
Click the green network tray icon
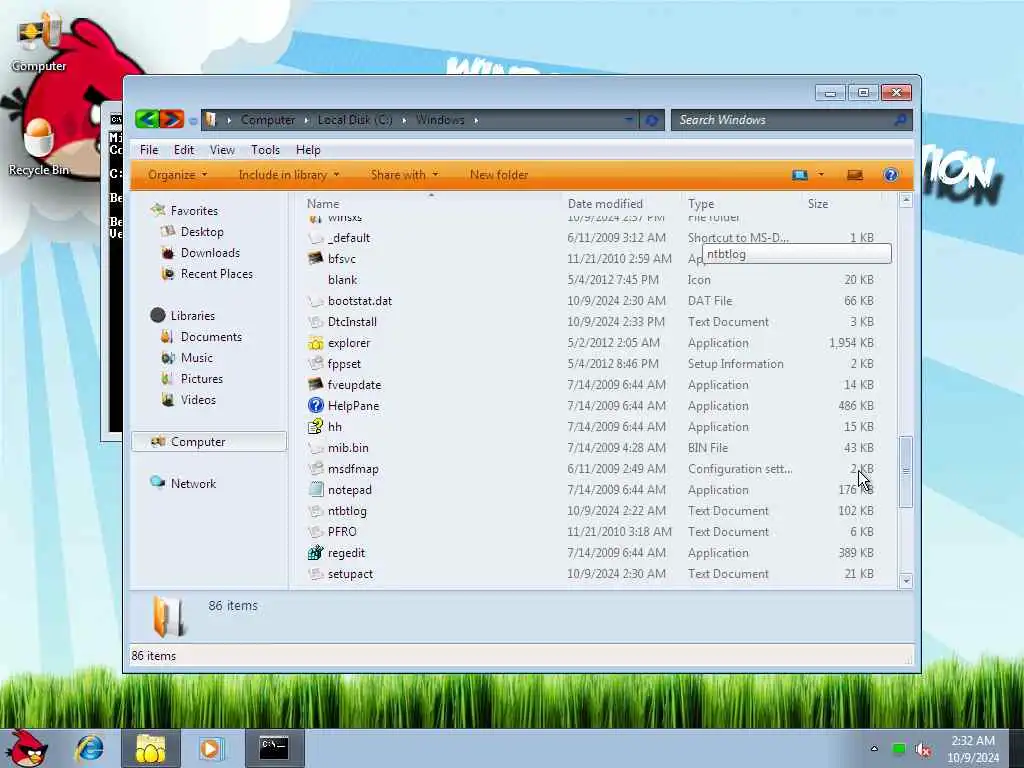(899, 749)
